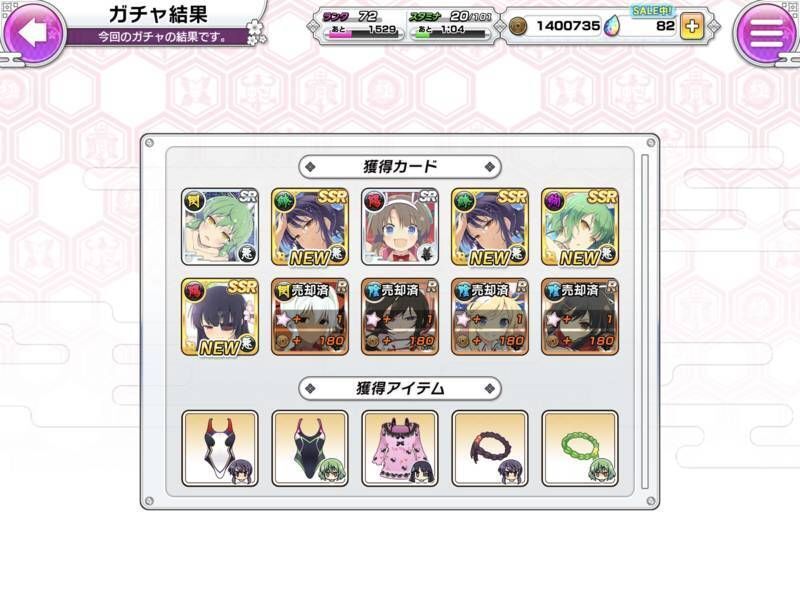Select the black green-trim swimsuit item
The image size is (800, 600).
[x=310, y=448]
